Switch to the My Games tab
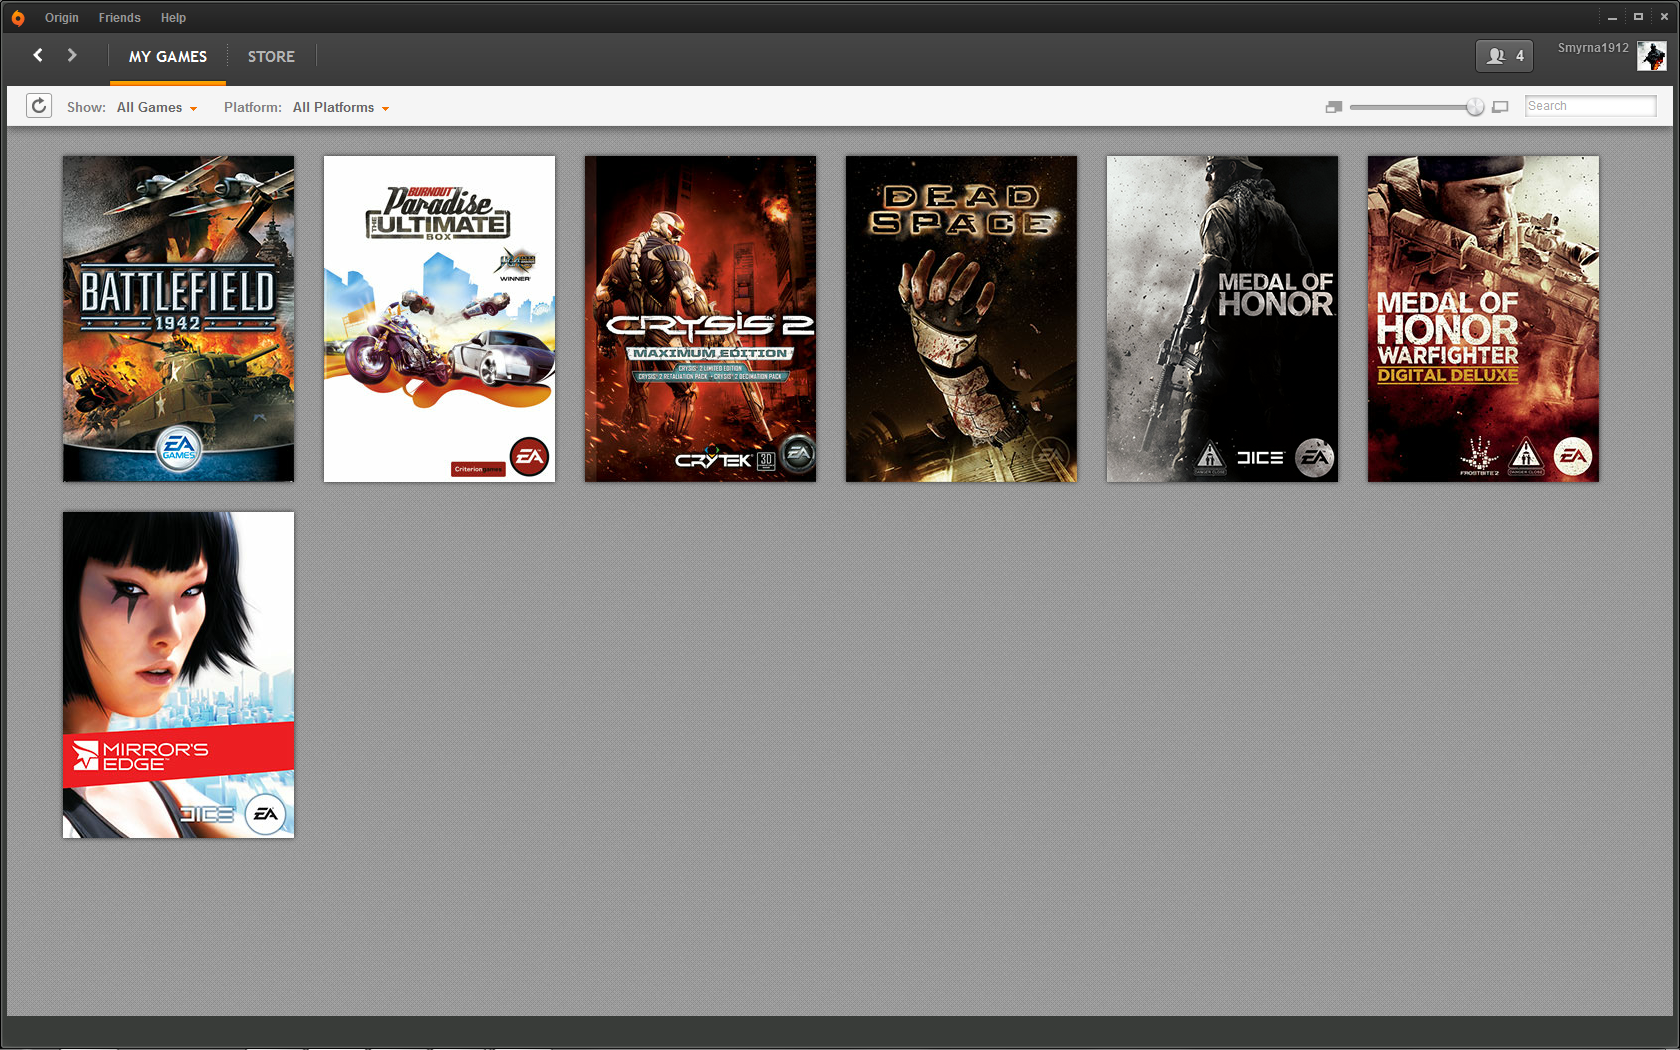The image size is (1680, 1050). (x=168, y=57)
